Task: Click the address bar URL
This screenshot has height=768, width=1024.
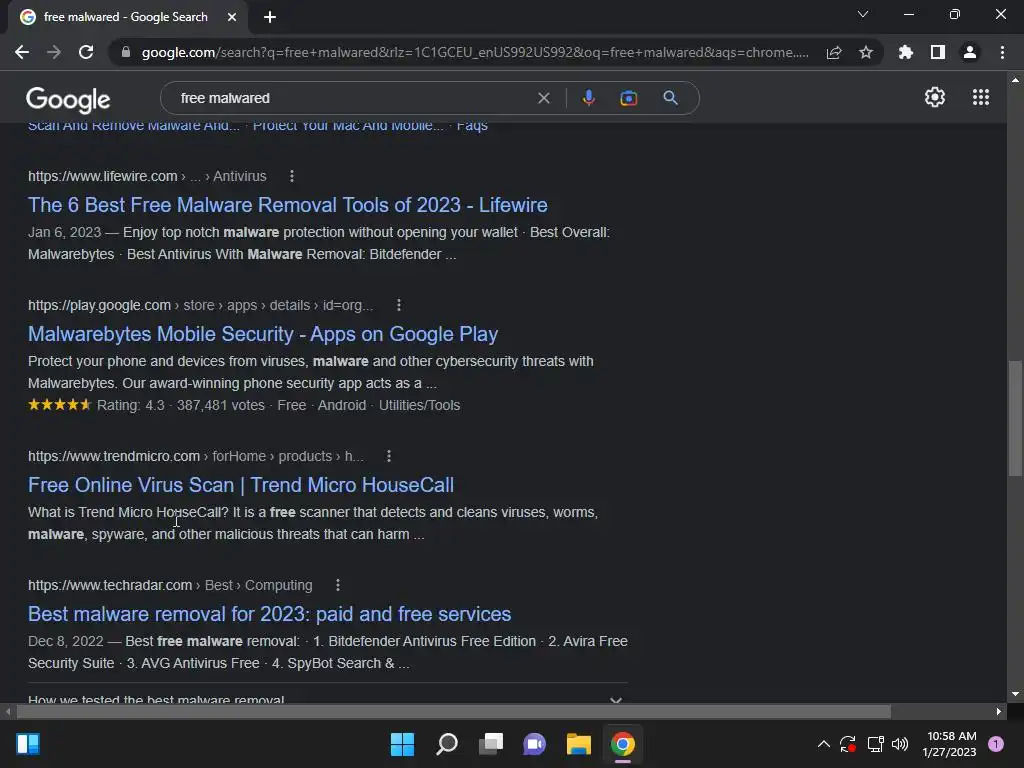Action: (x=475, y=52)
